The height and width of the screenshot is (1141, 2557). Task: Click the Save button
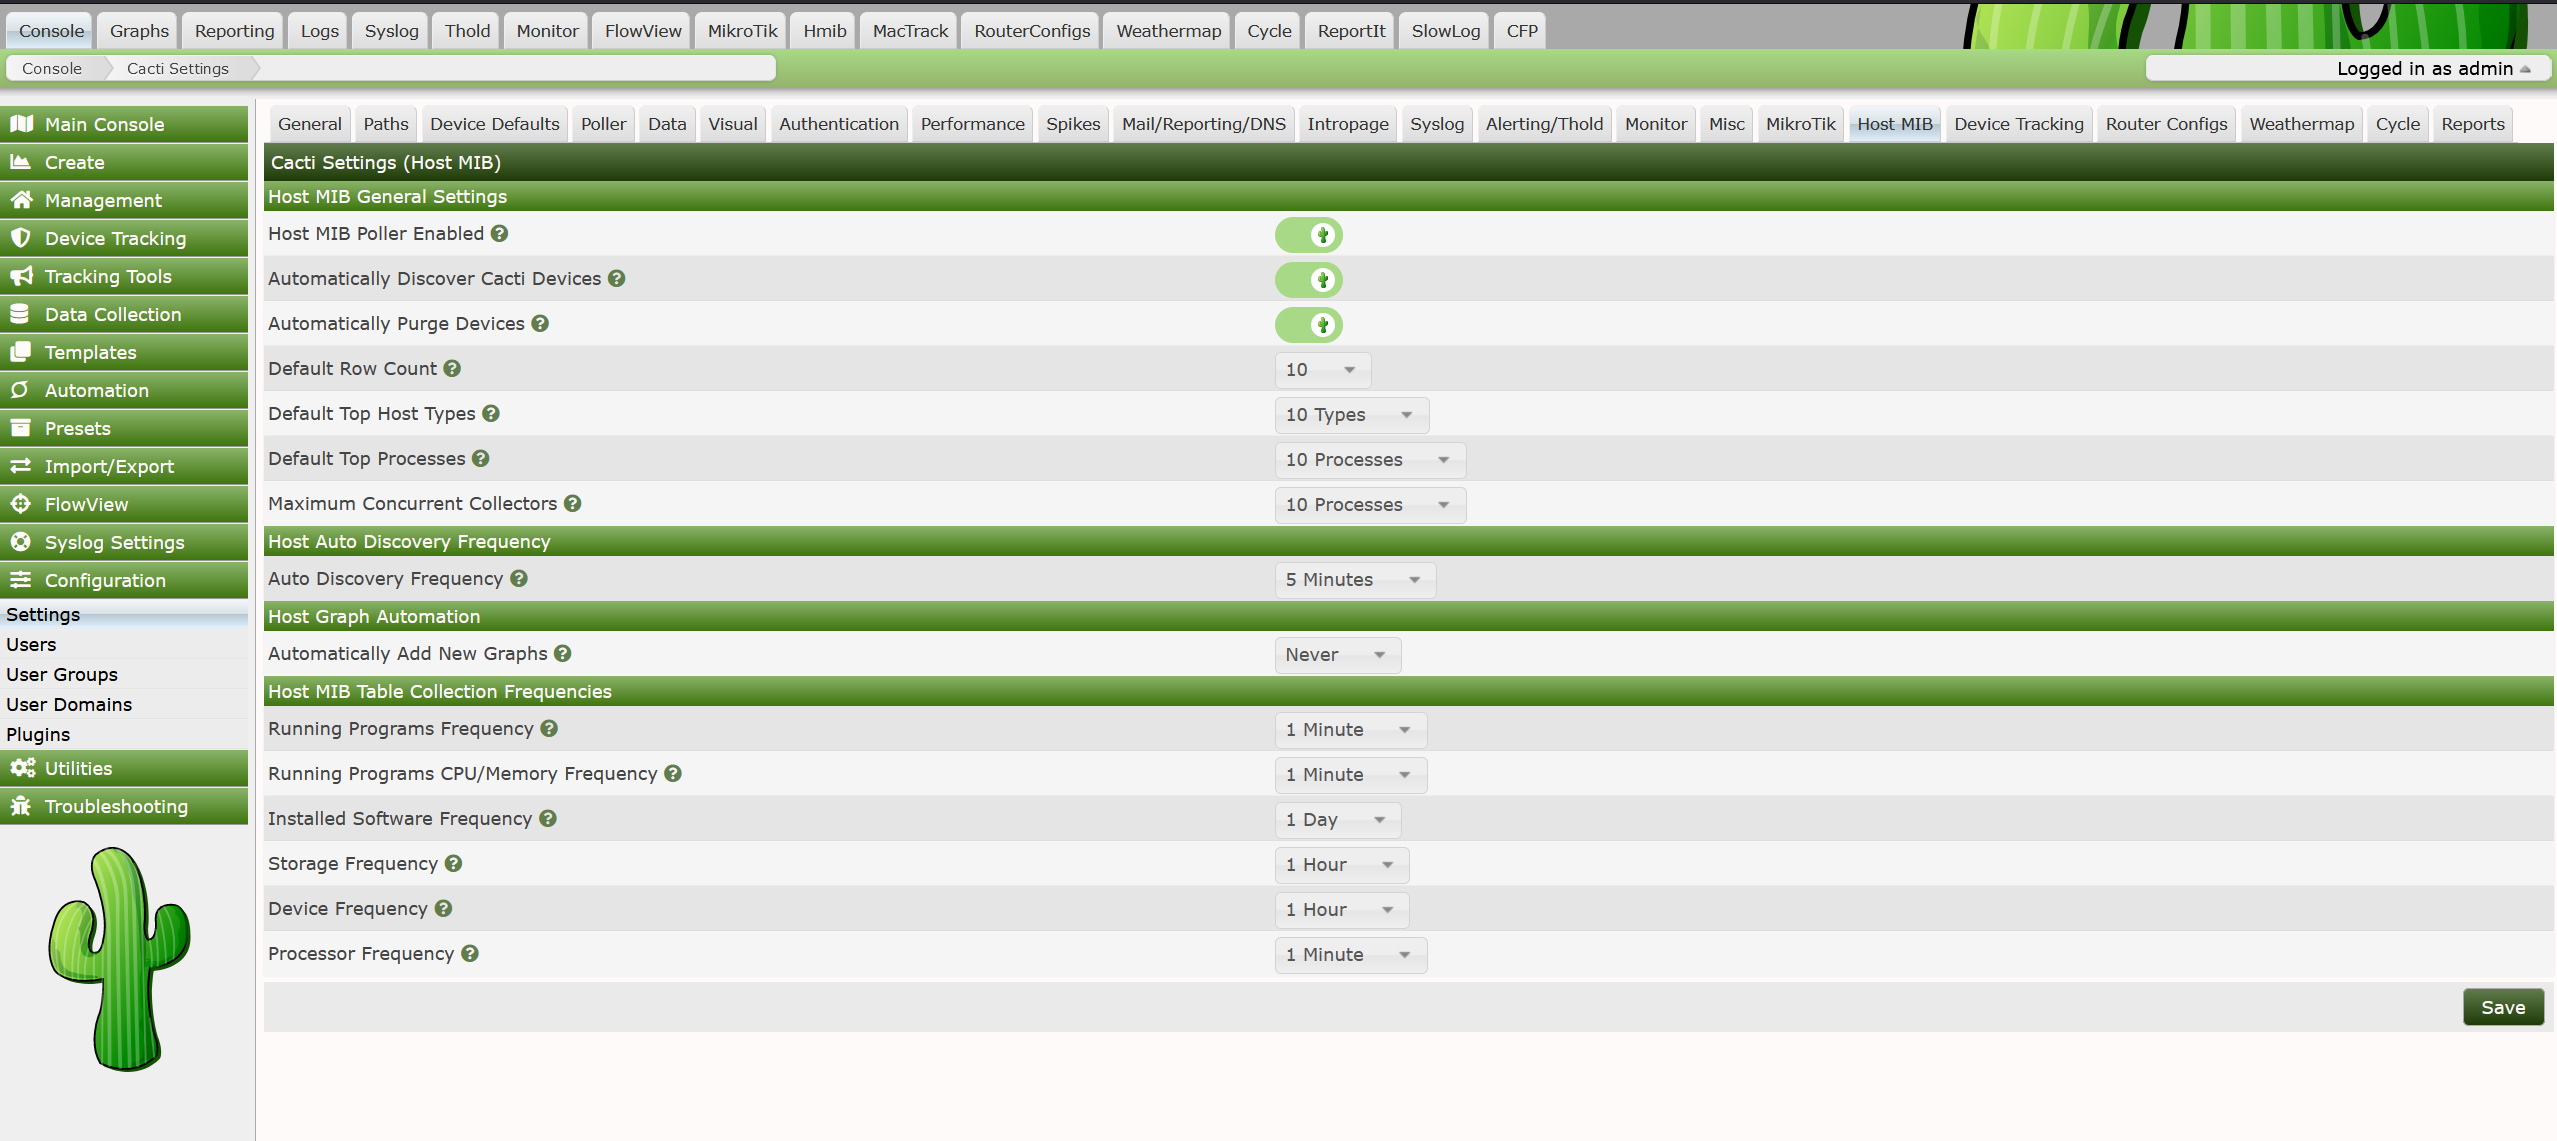(x=2502, y=1007)
